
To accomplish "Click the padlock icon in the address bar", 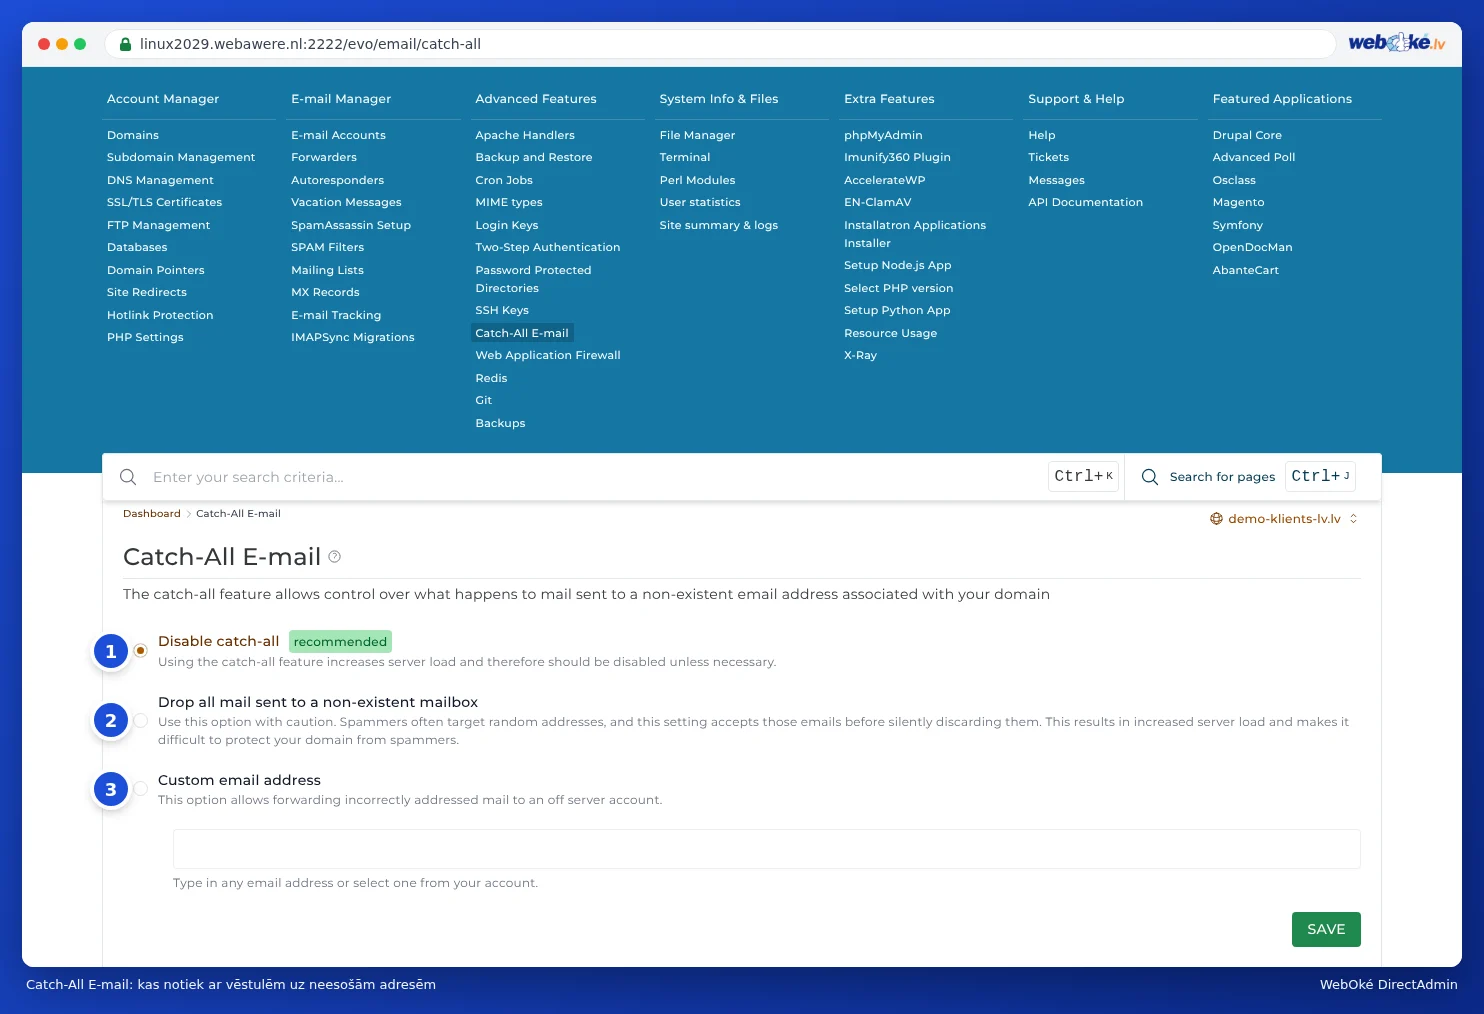I will pyautogui.click(x=126, y=44).
